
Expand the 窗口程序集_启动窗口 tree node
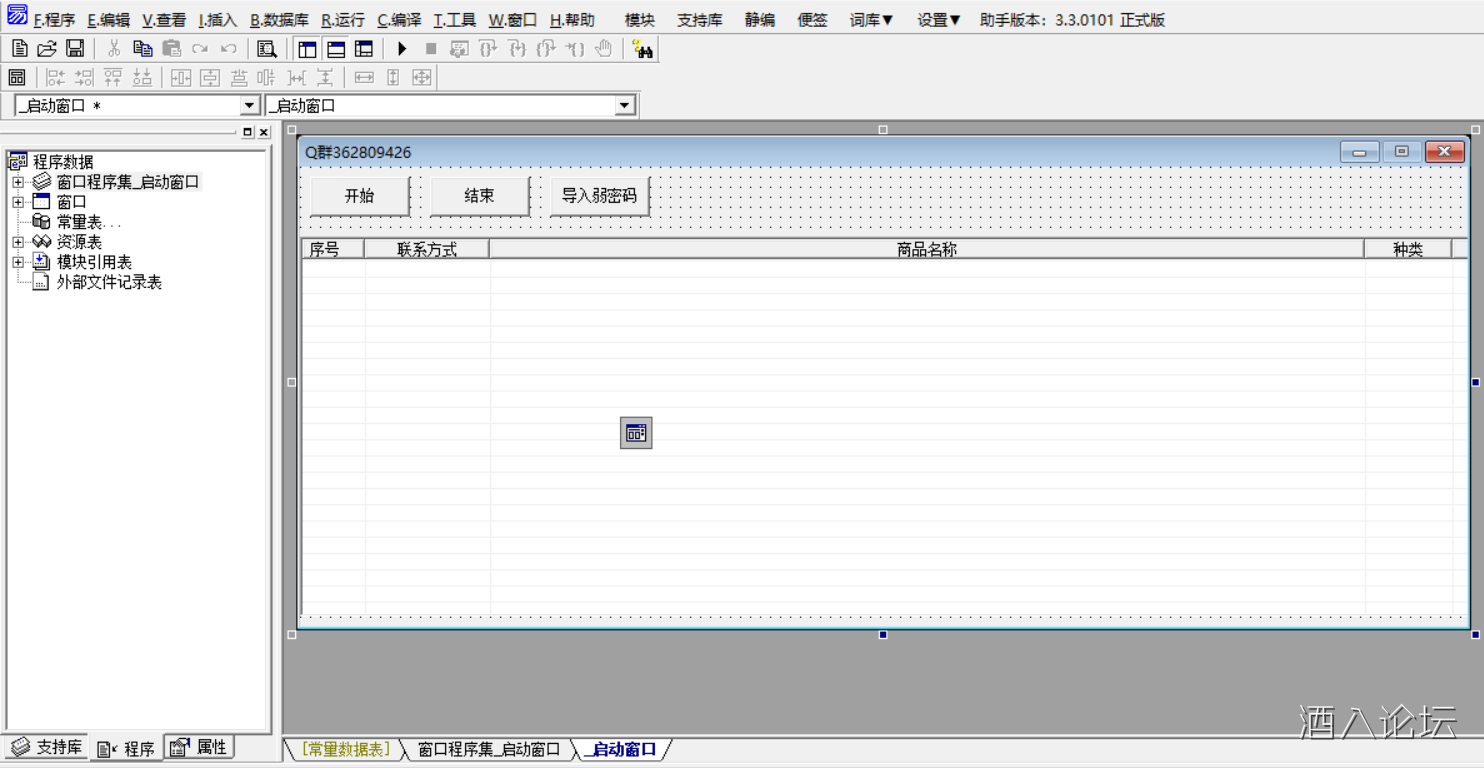coord(18,182)
